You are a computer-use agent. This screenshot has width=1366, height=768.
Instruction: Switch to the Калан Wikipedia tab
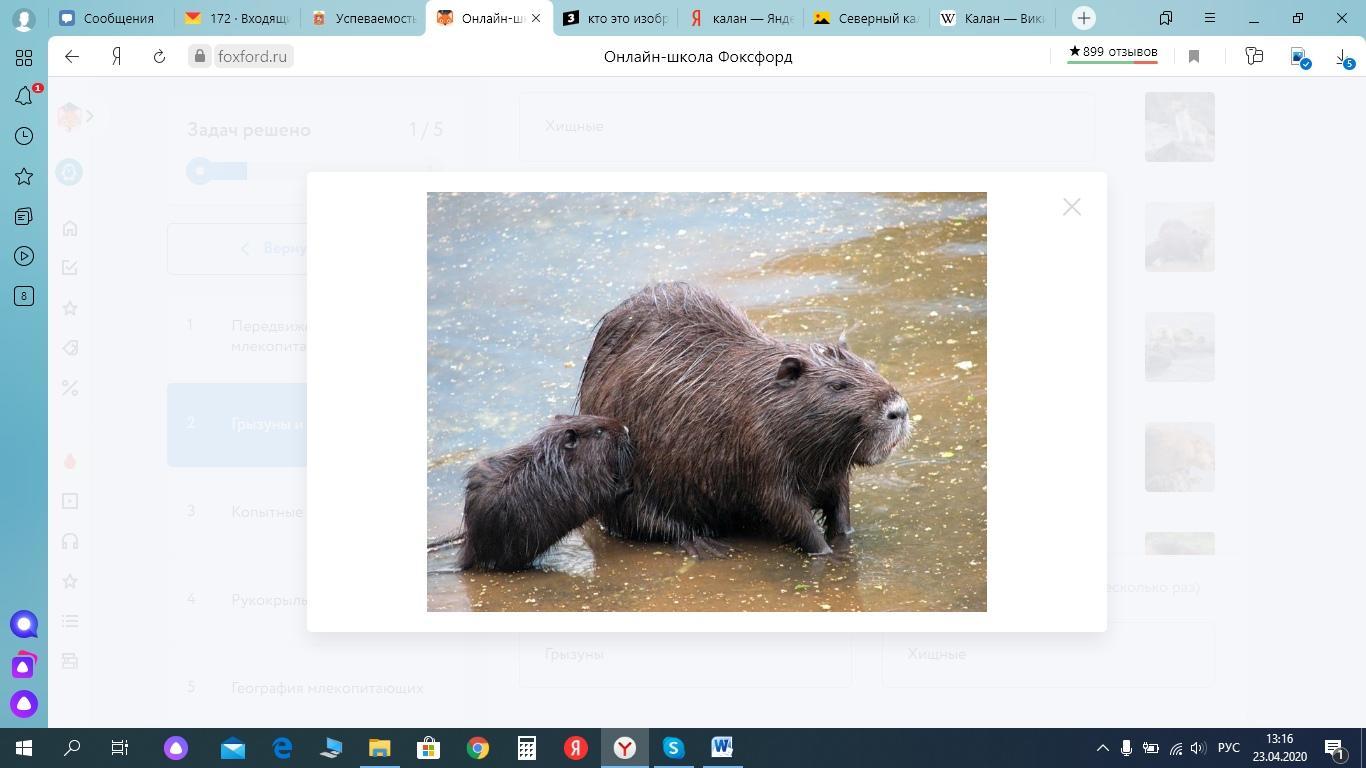click(993, 18)
